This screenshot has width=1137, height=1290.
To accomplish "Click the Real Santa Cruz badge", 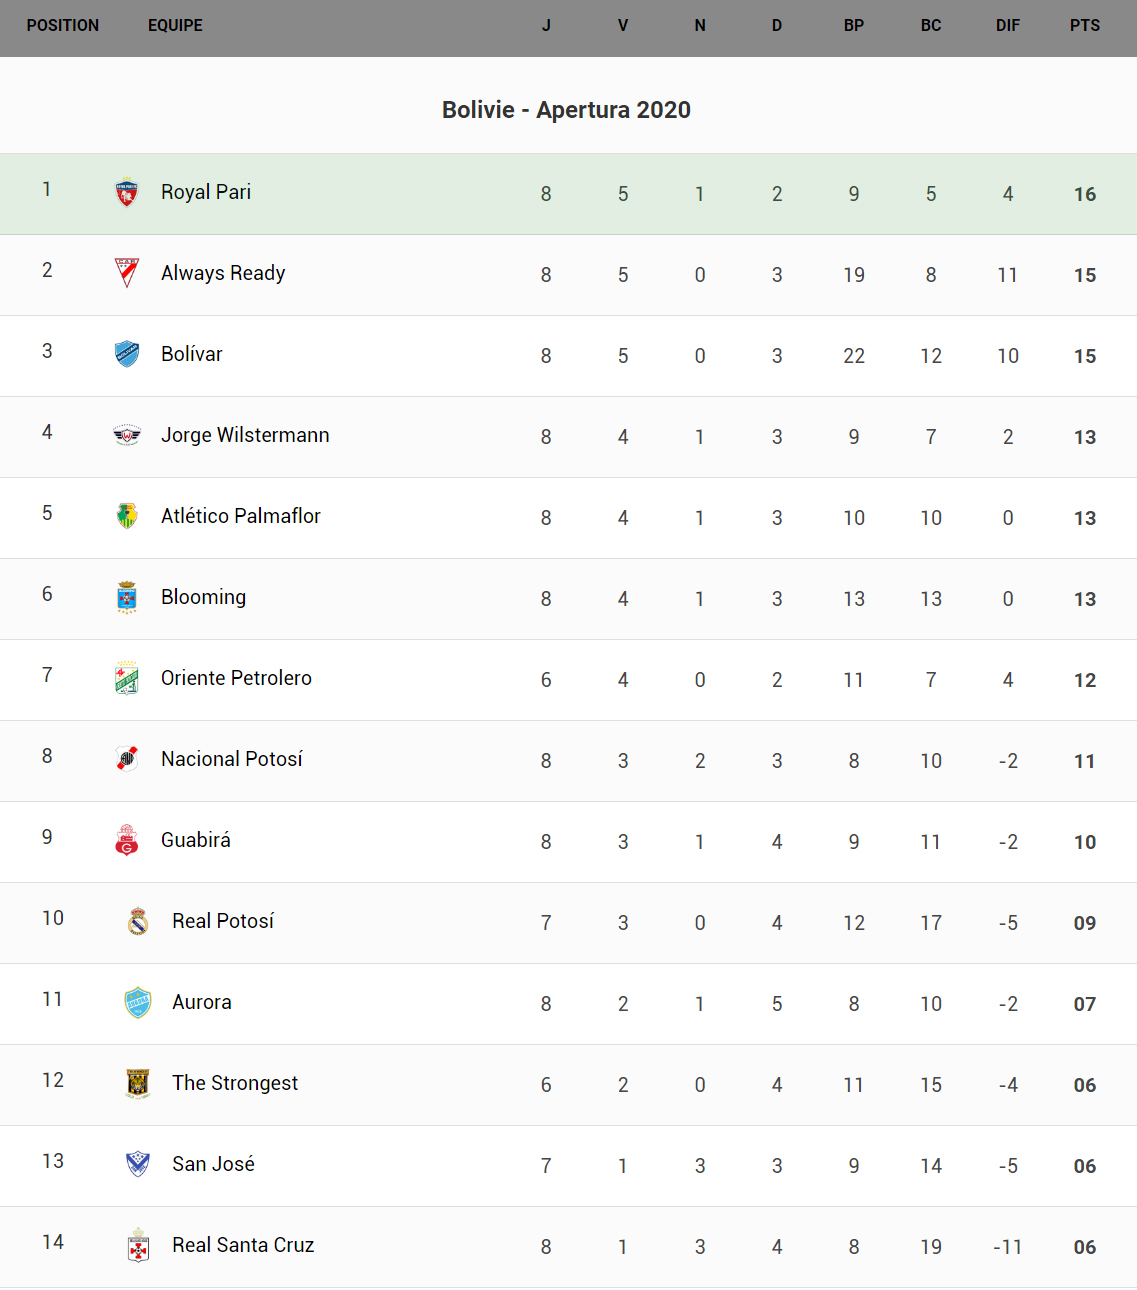I will click(x=138, y=1246).
